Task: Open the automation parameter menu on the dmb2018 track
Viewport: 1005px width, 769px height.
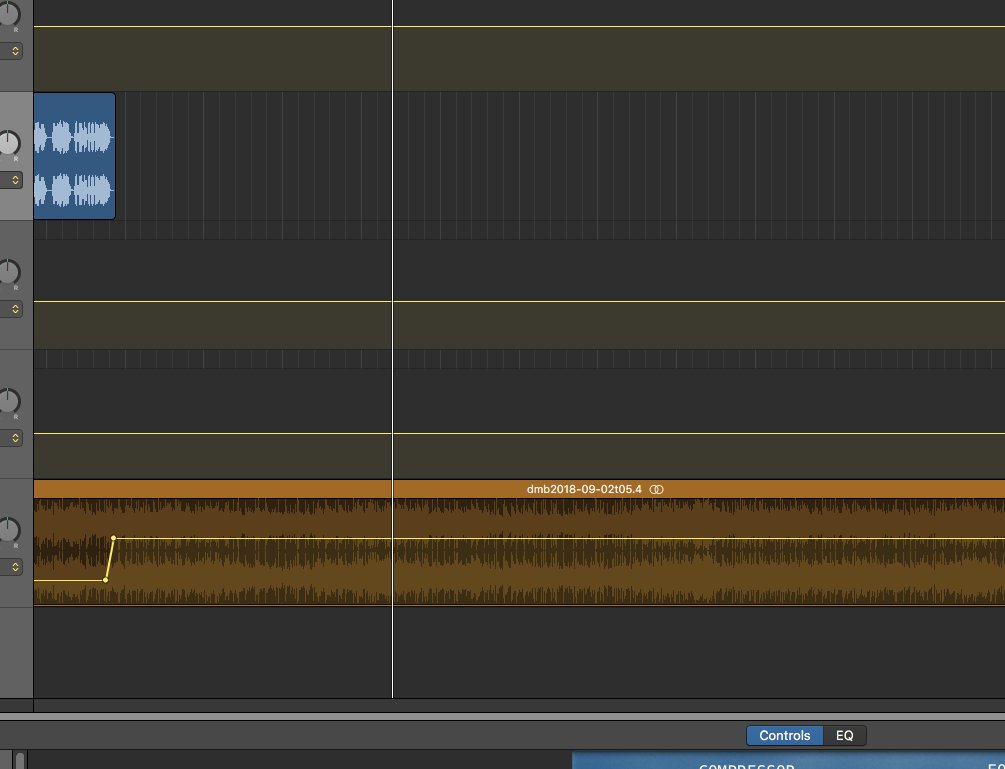Action: click(x=12, y=567)
